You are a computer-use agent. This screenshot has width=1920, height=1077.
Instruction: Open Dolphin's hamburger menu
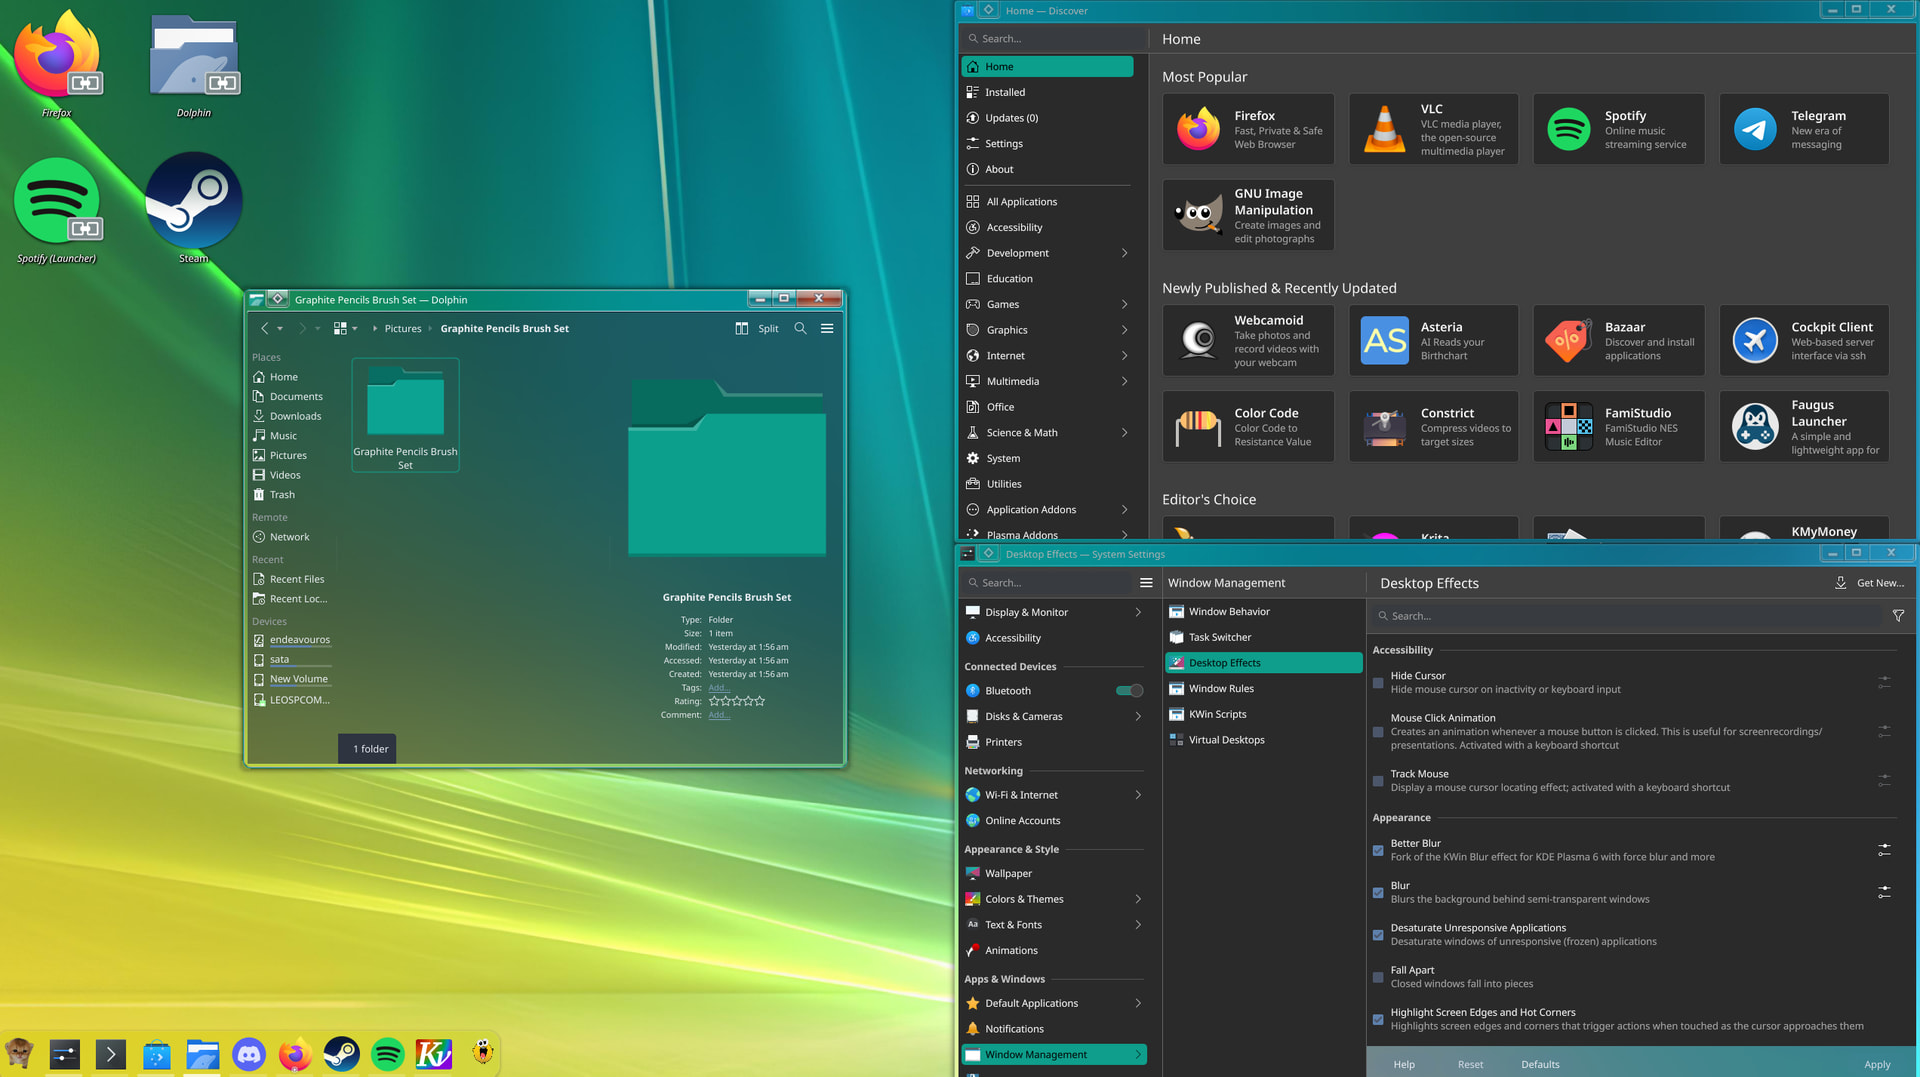point(827,328)
